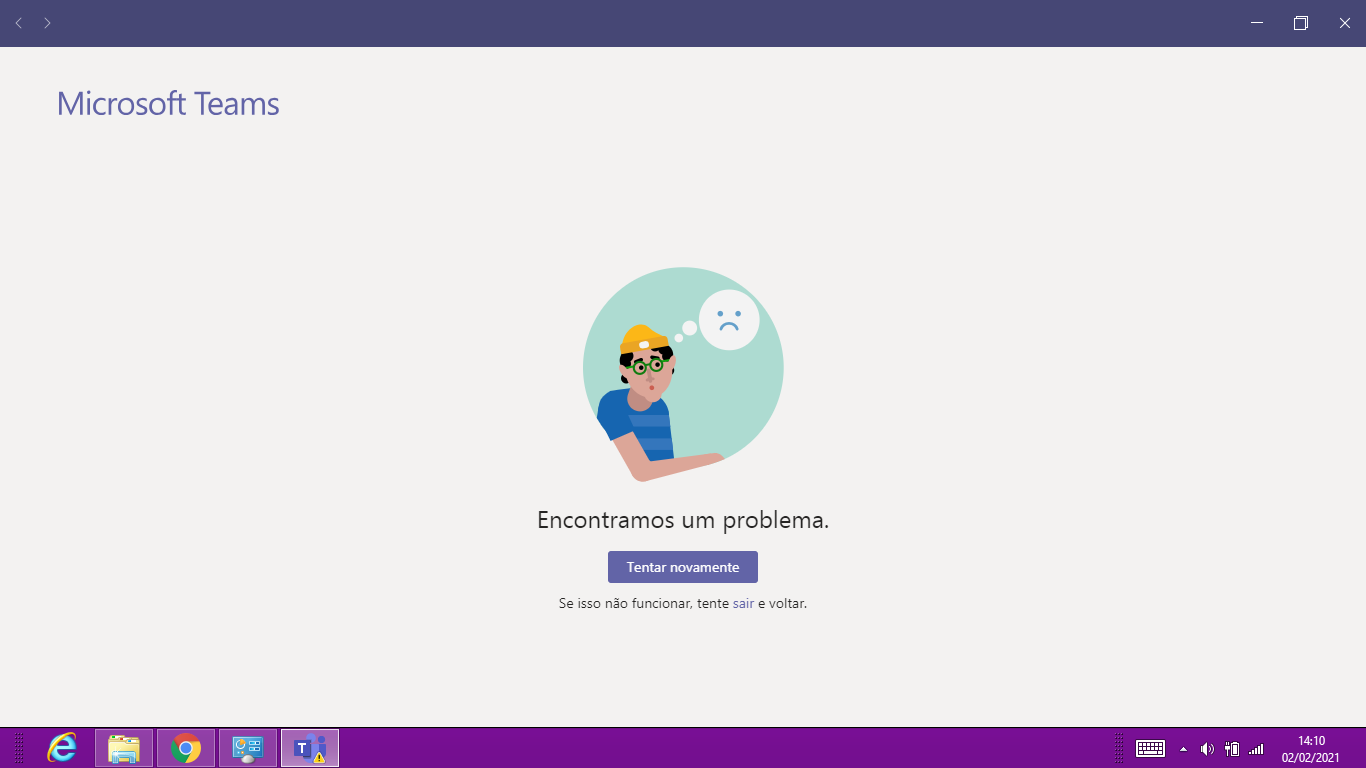Show hidden system tray icons
The image size is (1366, 768).
click(1184, 748)
